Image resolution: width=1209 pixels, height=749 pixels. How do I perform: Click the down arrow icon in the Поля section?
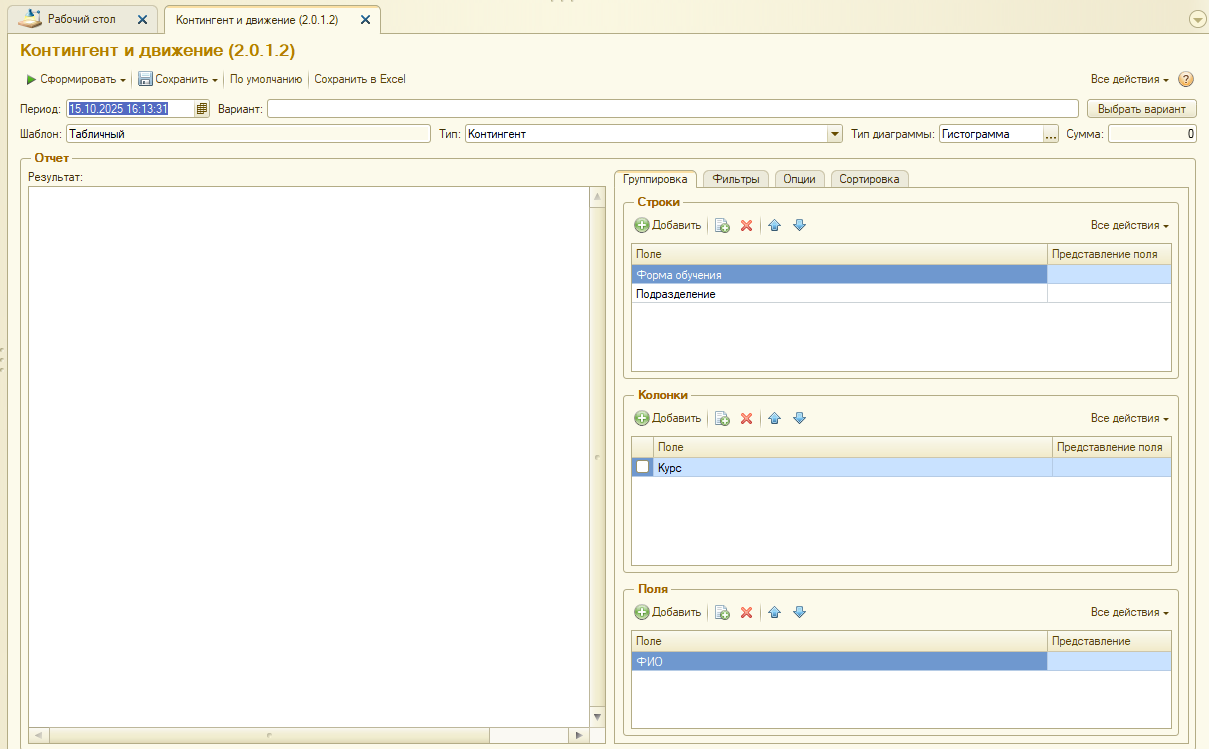coord(799,613)
